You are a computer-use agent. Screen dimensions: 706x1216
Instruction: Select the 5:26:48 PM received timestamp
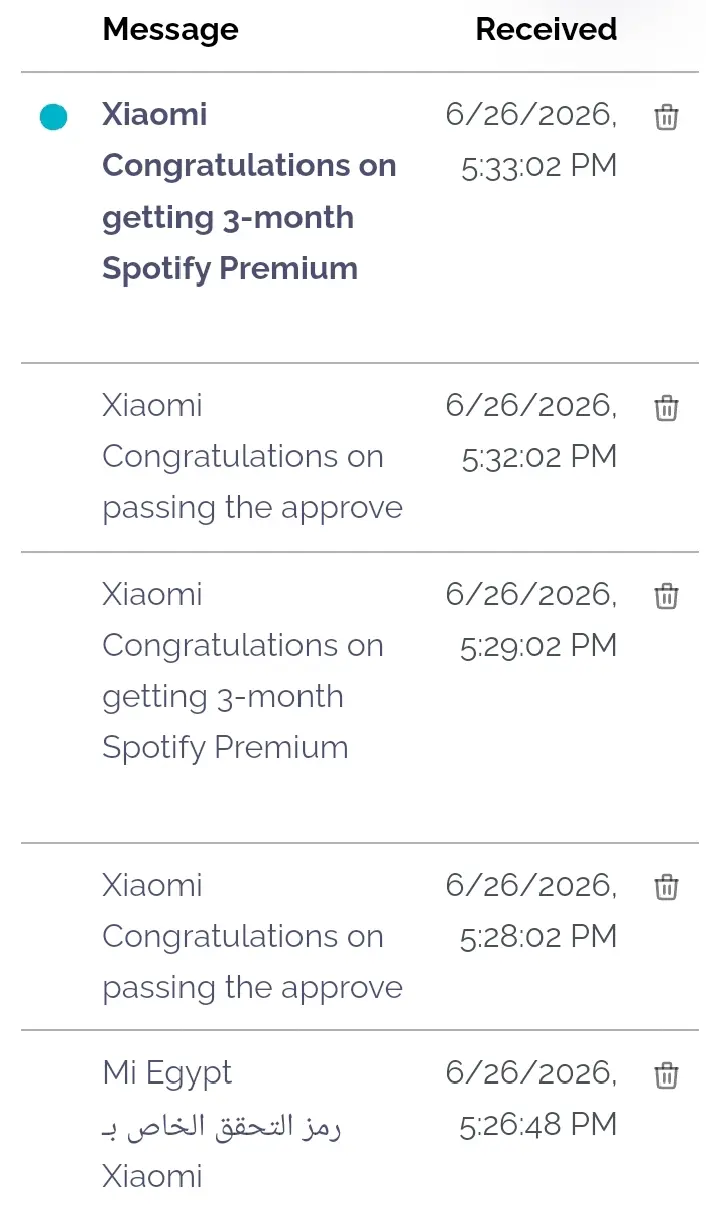(531, 1099)
